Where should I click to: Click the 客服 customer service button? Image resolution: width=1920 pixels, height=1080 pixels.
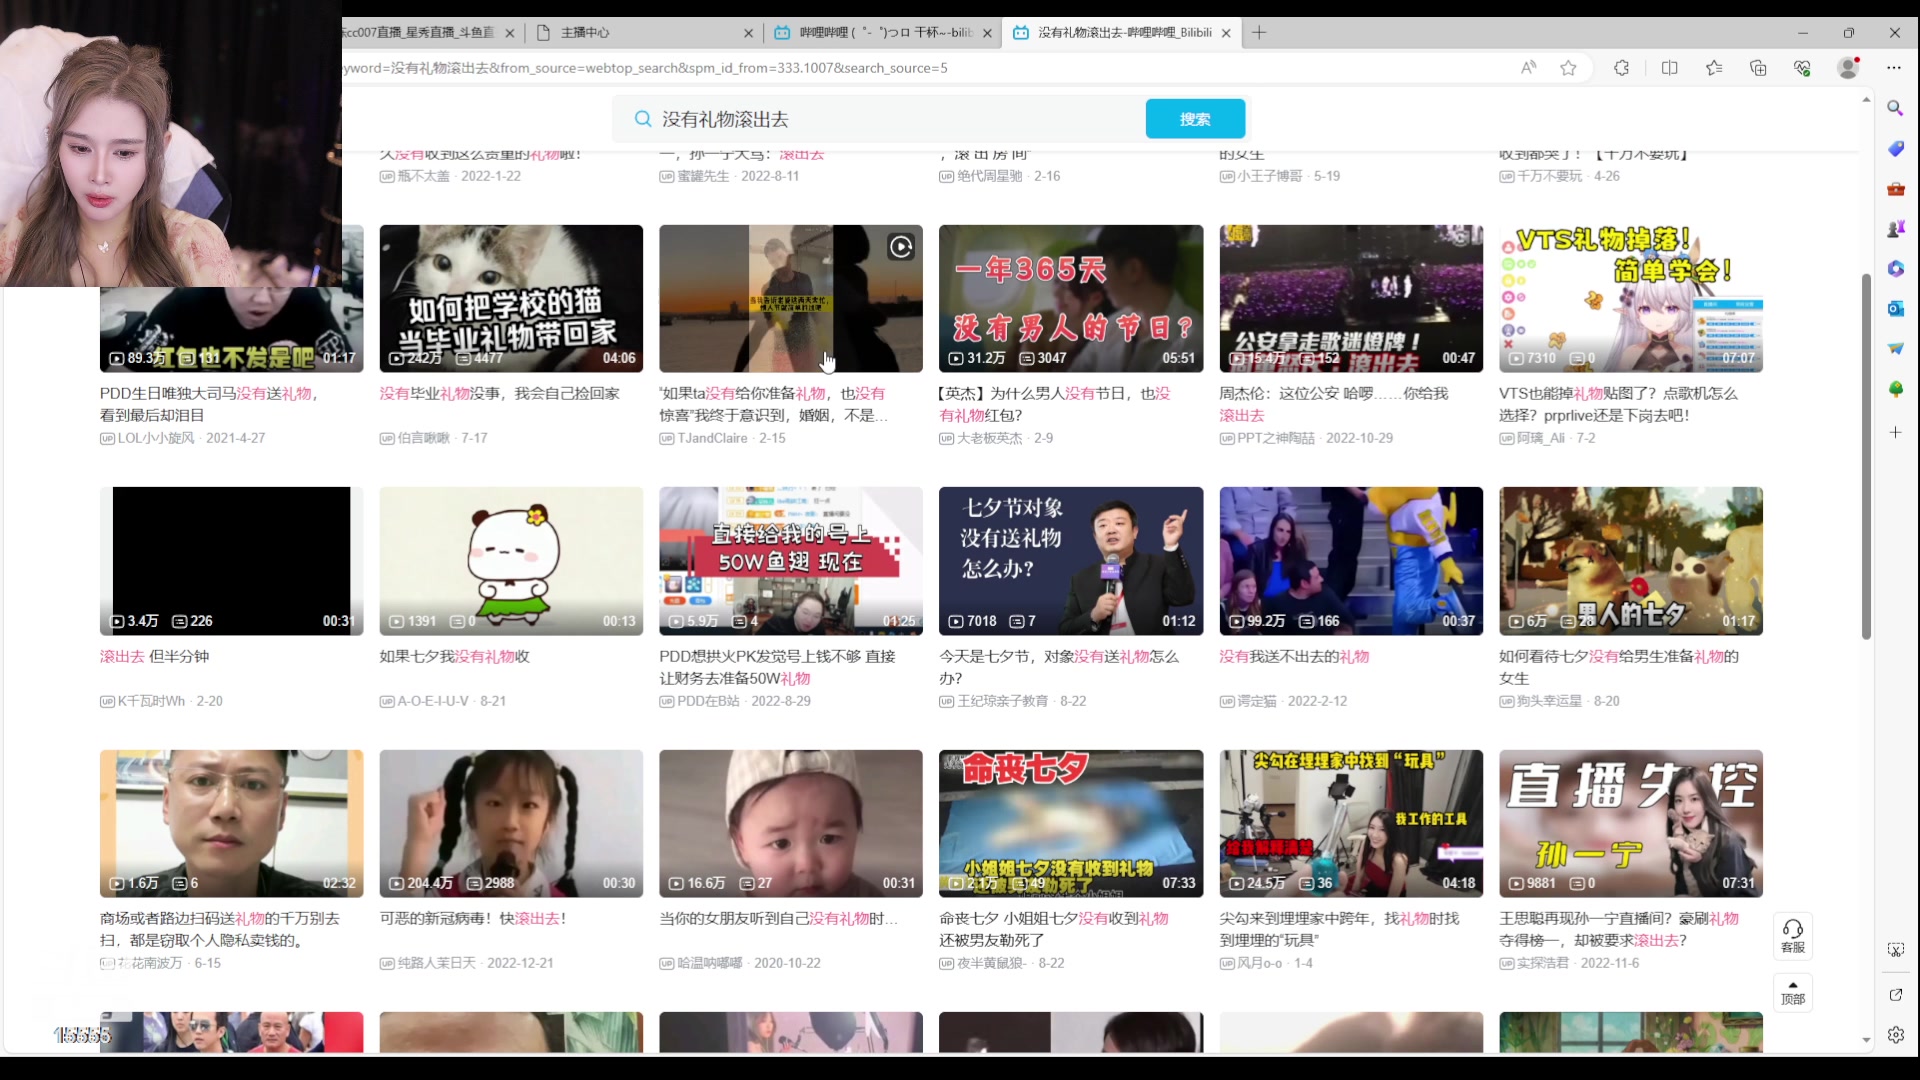point(1793,936)
